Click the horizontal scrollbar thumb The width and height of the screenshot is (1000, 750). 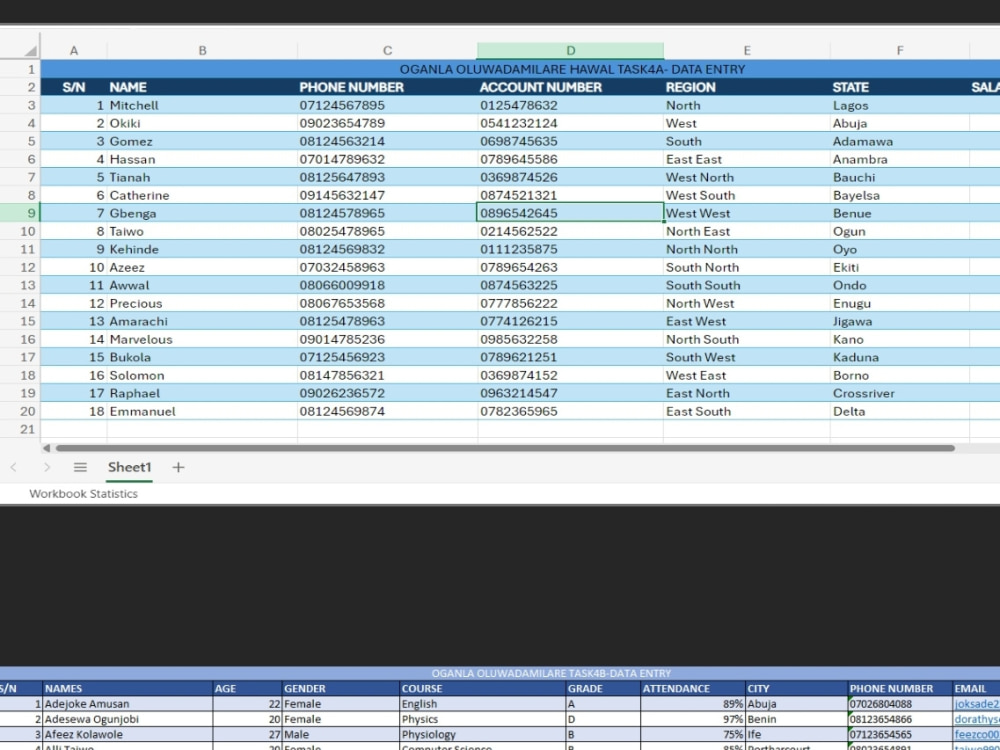point(504,448)
